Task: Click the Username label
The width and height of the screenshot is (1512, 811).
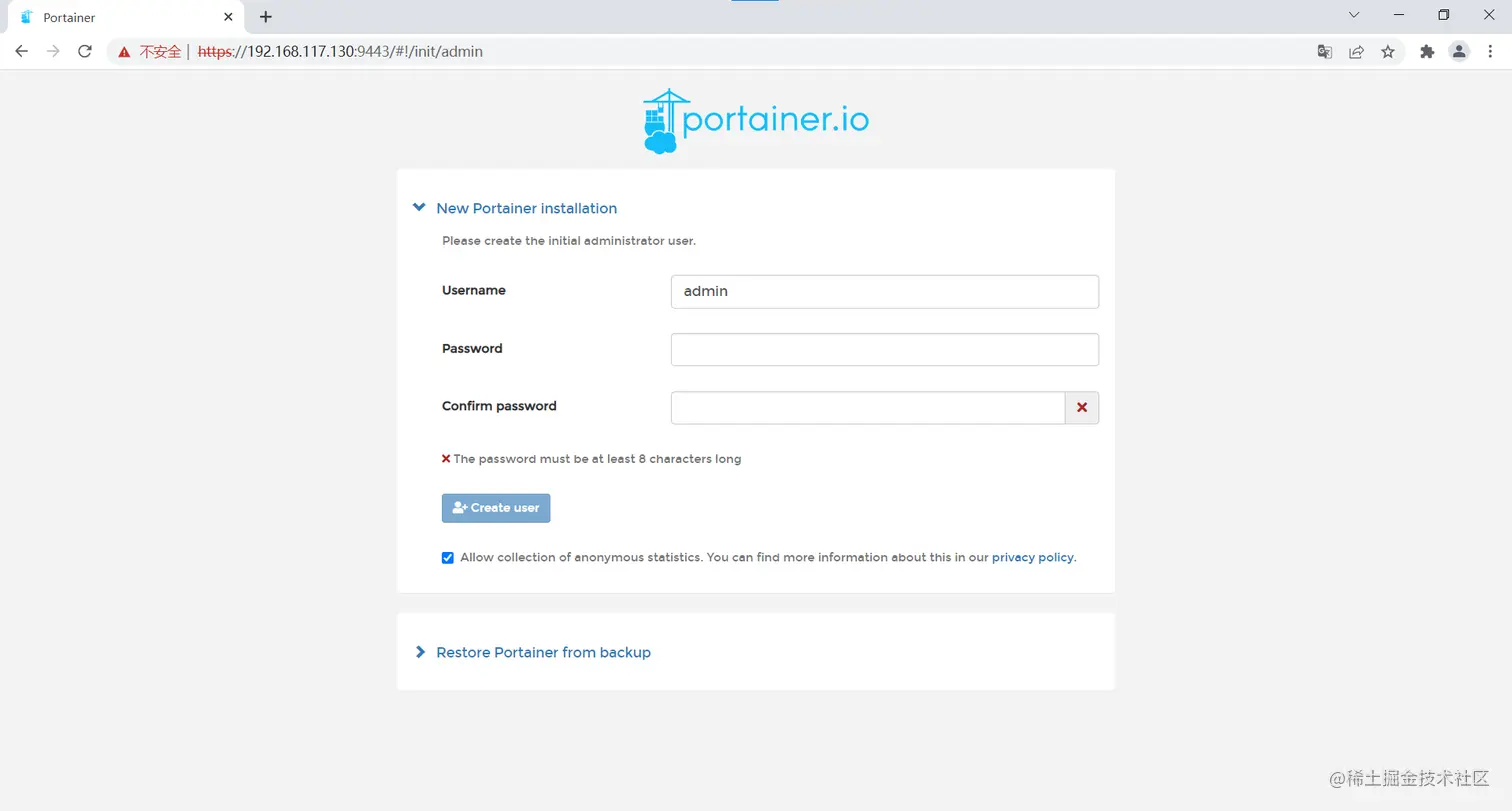Action: 474,290
